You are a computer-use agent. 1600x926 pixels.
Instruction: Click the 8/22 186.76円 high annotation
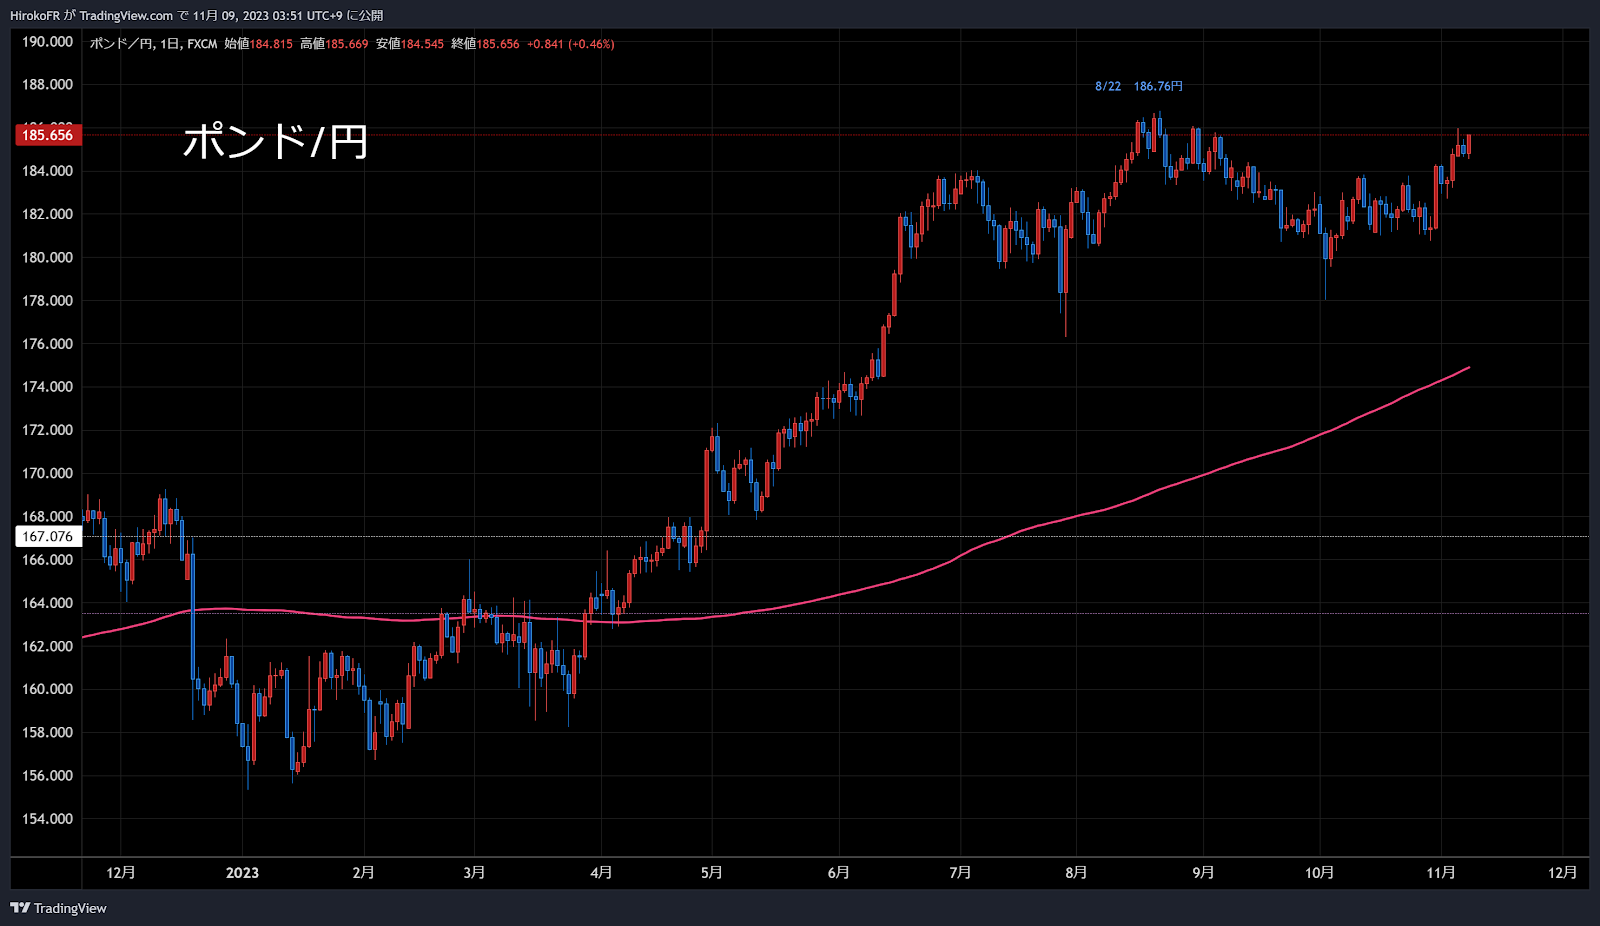[x=1138, y=86]
